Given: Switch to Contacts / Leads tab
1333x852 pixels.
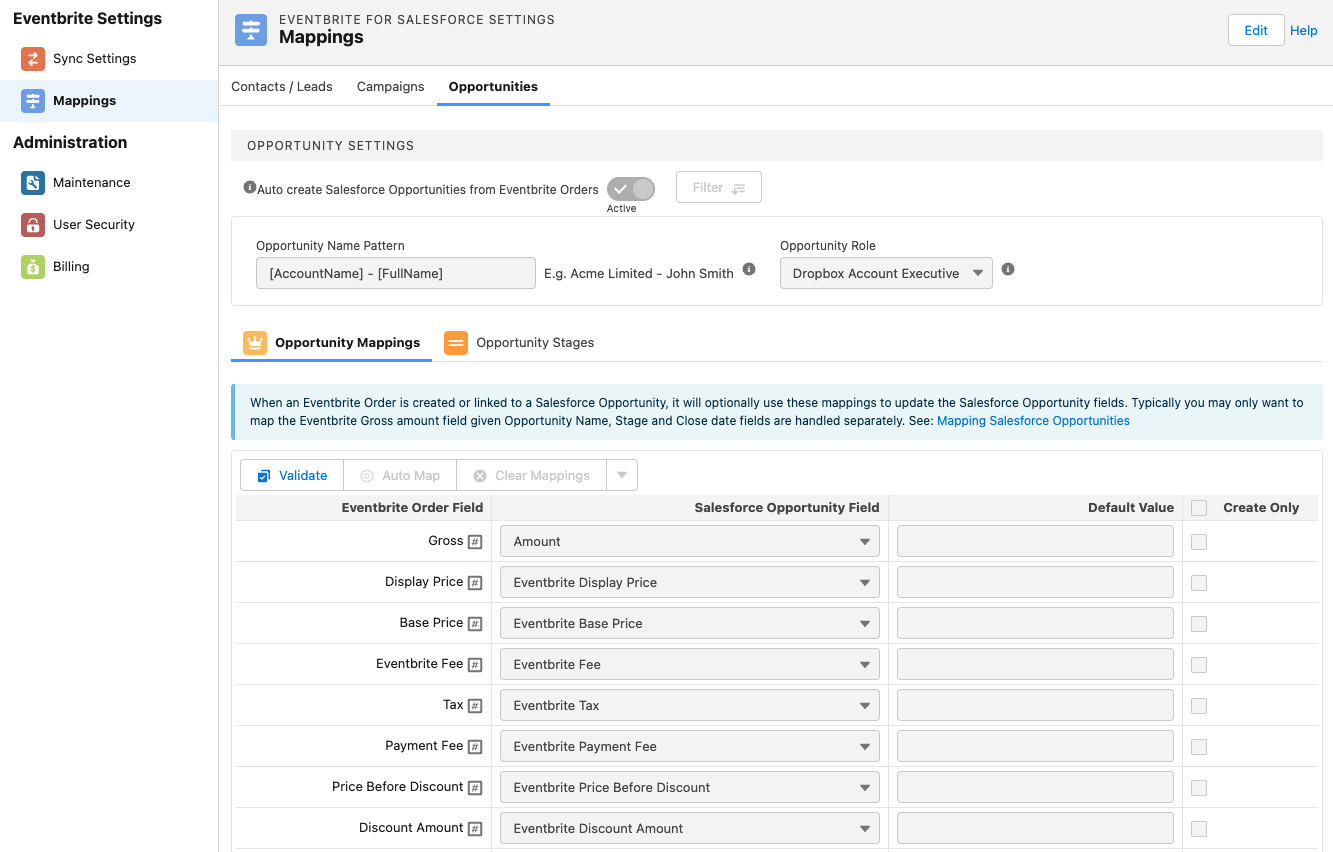Looking at the screenshot, I should [x=282, y=87].
